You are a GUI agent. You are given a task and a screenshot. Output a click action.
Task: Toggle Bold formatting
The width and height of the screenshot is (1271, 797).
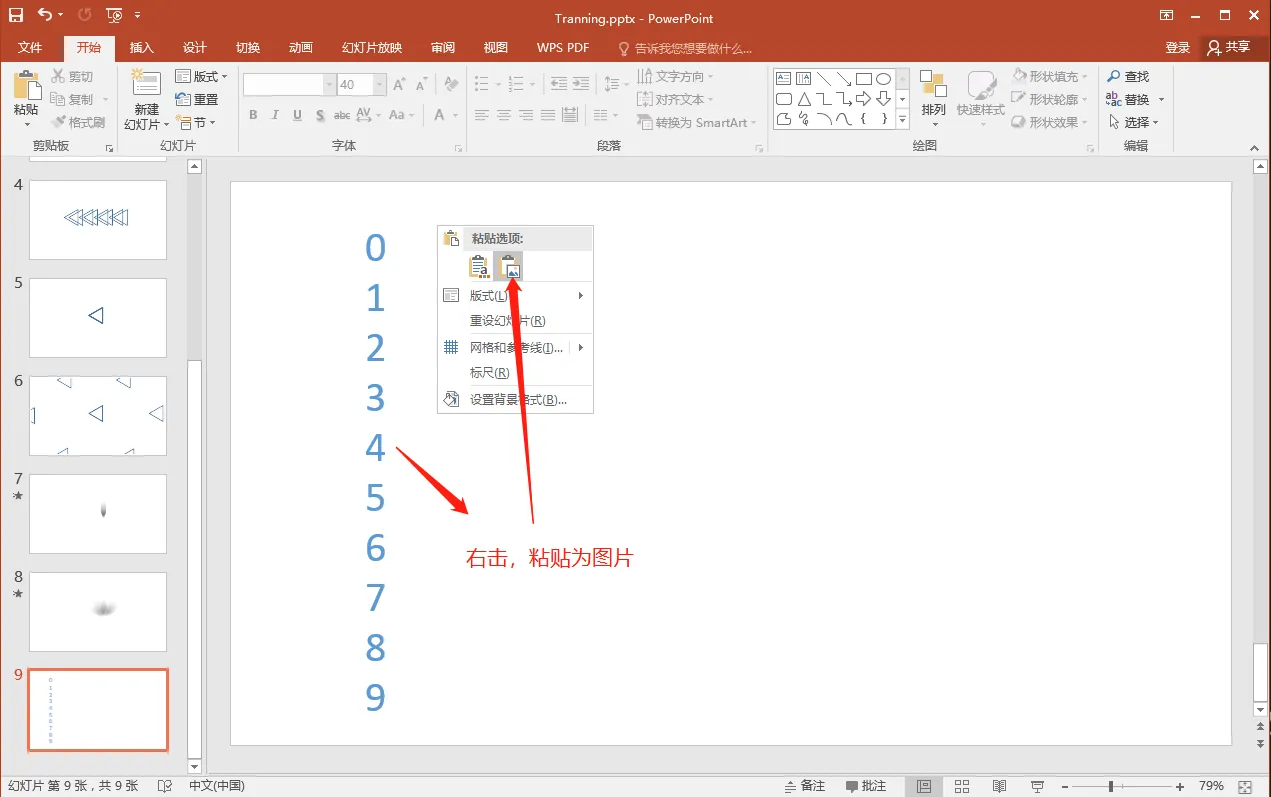(x=253, y=115)
